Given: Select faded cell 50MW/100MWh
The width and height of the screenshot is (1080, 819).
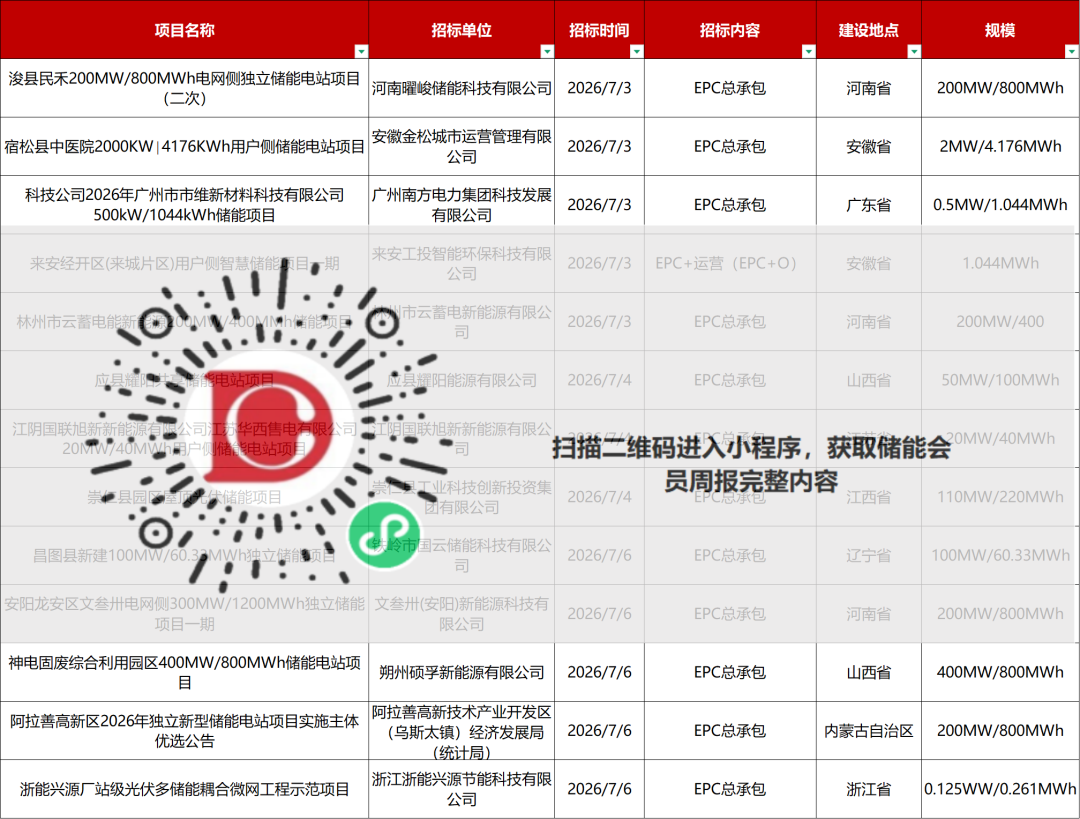Looking at the screenshot, I should coord(1000,380).
